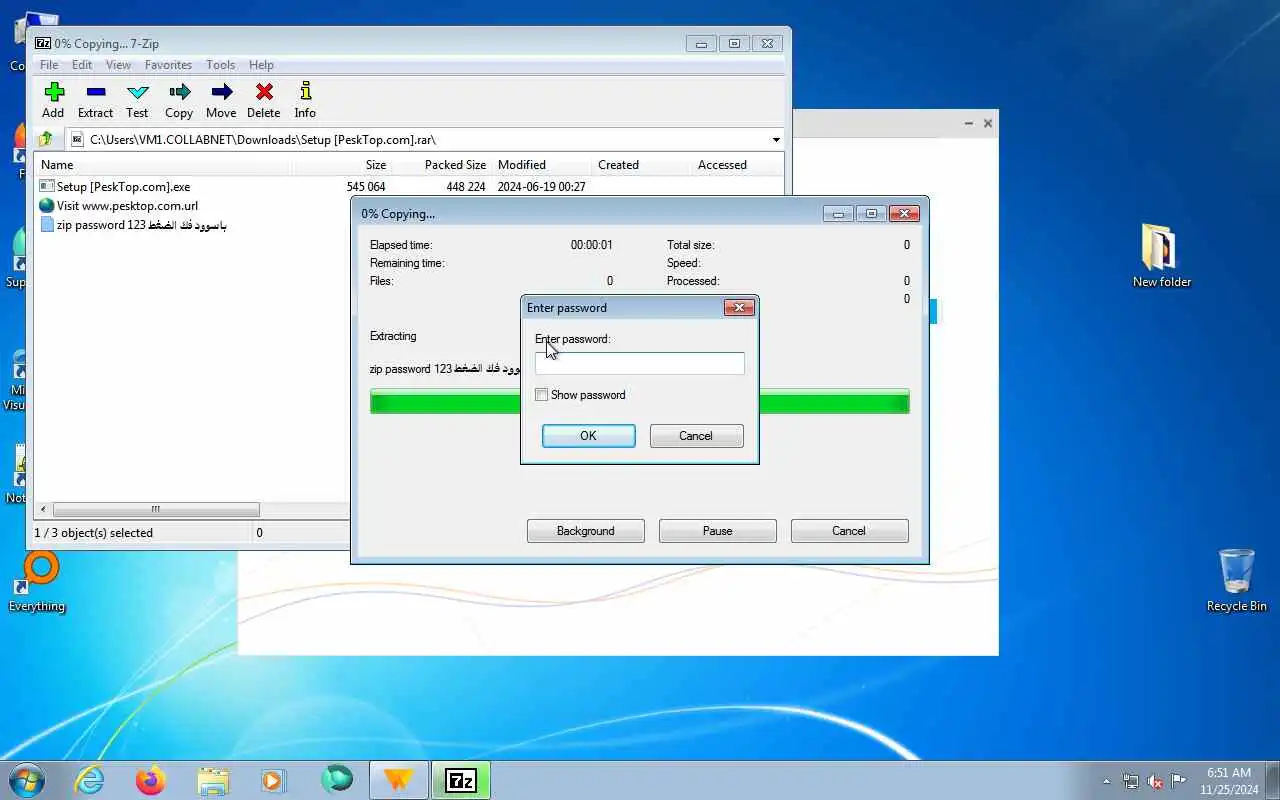Select Visit www.pesktop.com.url file
The width and height of the screenshot is (1280, 800).
118,206
